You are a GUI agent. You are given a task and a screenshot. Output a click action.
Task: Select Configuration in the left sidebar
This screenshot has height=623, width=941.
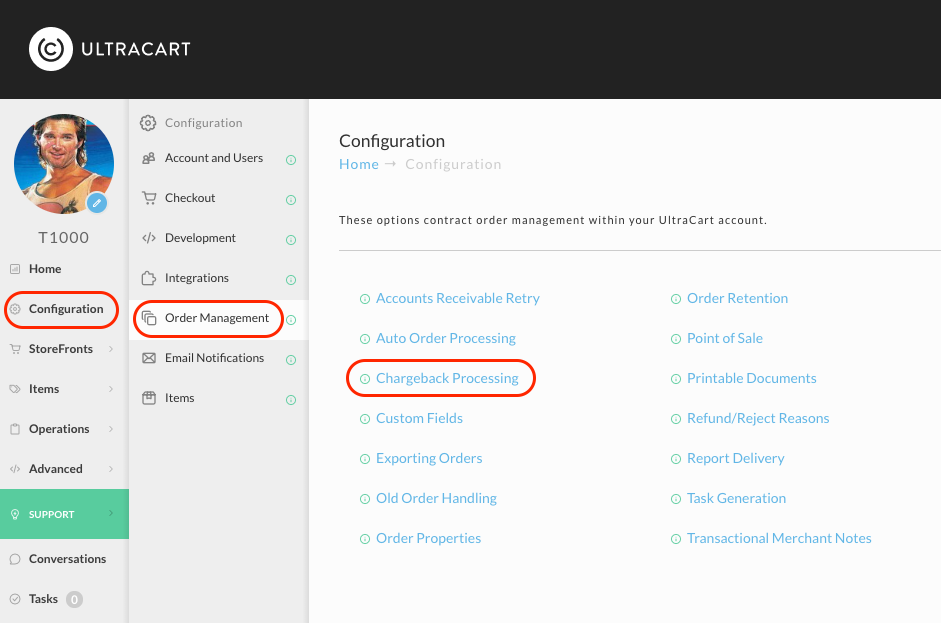coord(64,309)
